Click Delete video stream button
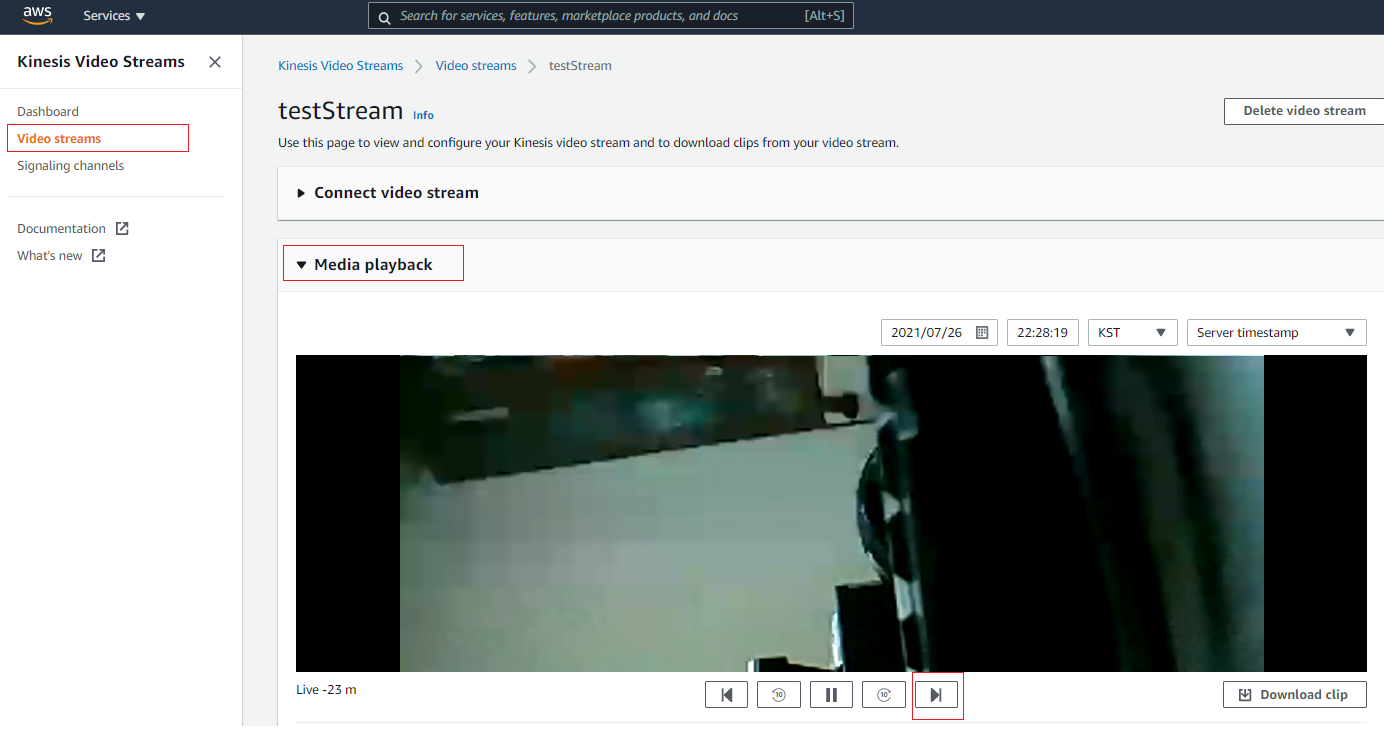The image size is (1384, 734). 1304,111
